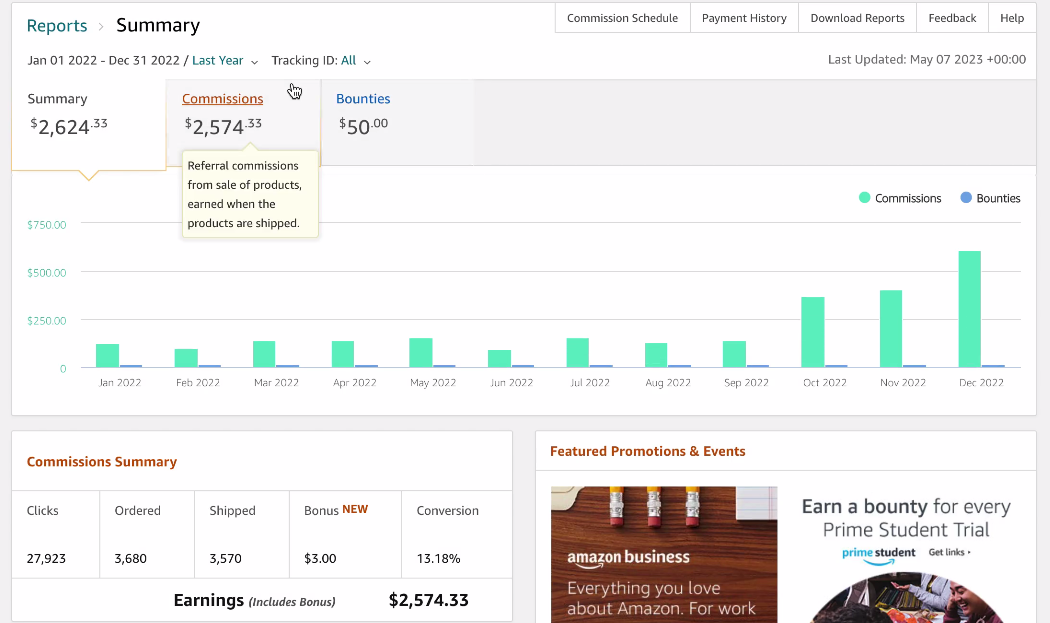Toggle the green Commissions legend dot

point(865,198)
